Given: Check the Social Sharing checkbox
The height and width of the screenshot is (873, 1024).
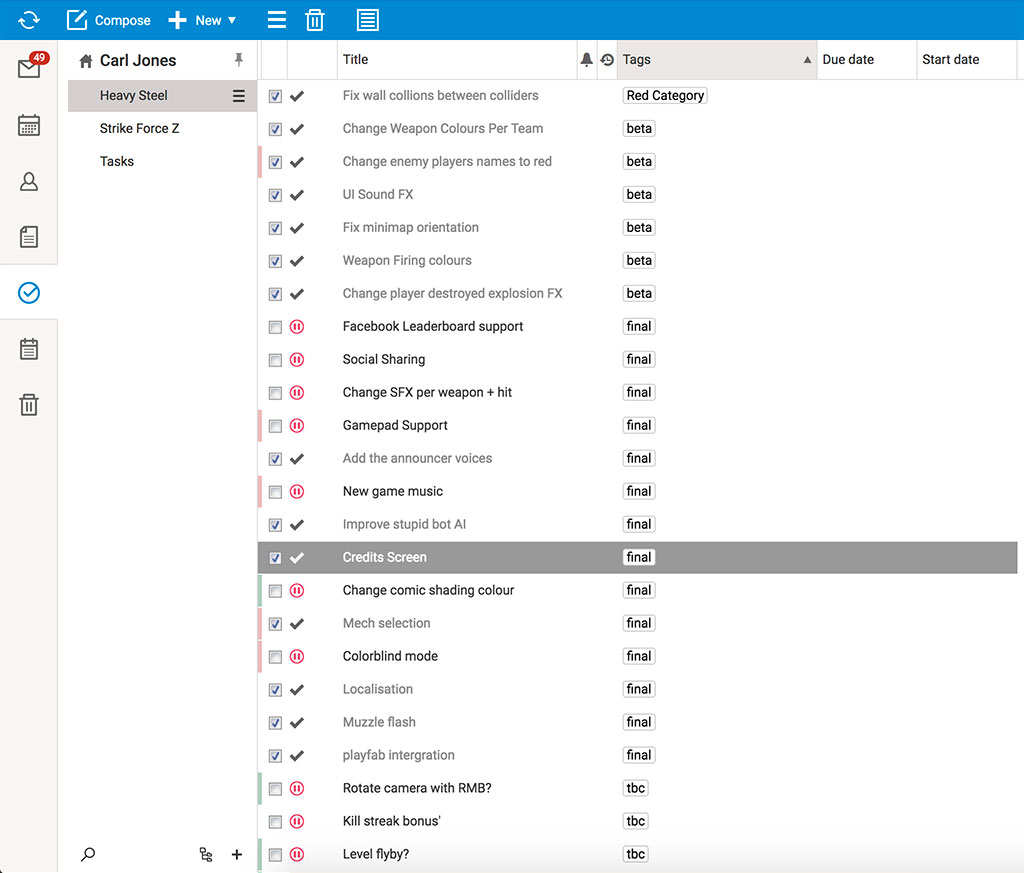Looking at the screenshot, I should (275, 360).
